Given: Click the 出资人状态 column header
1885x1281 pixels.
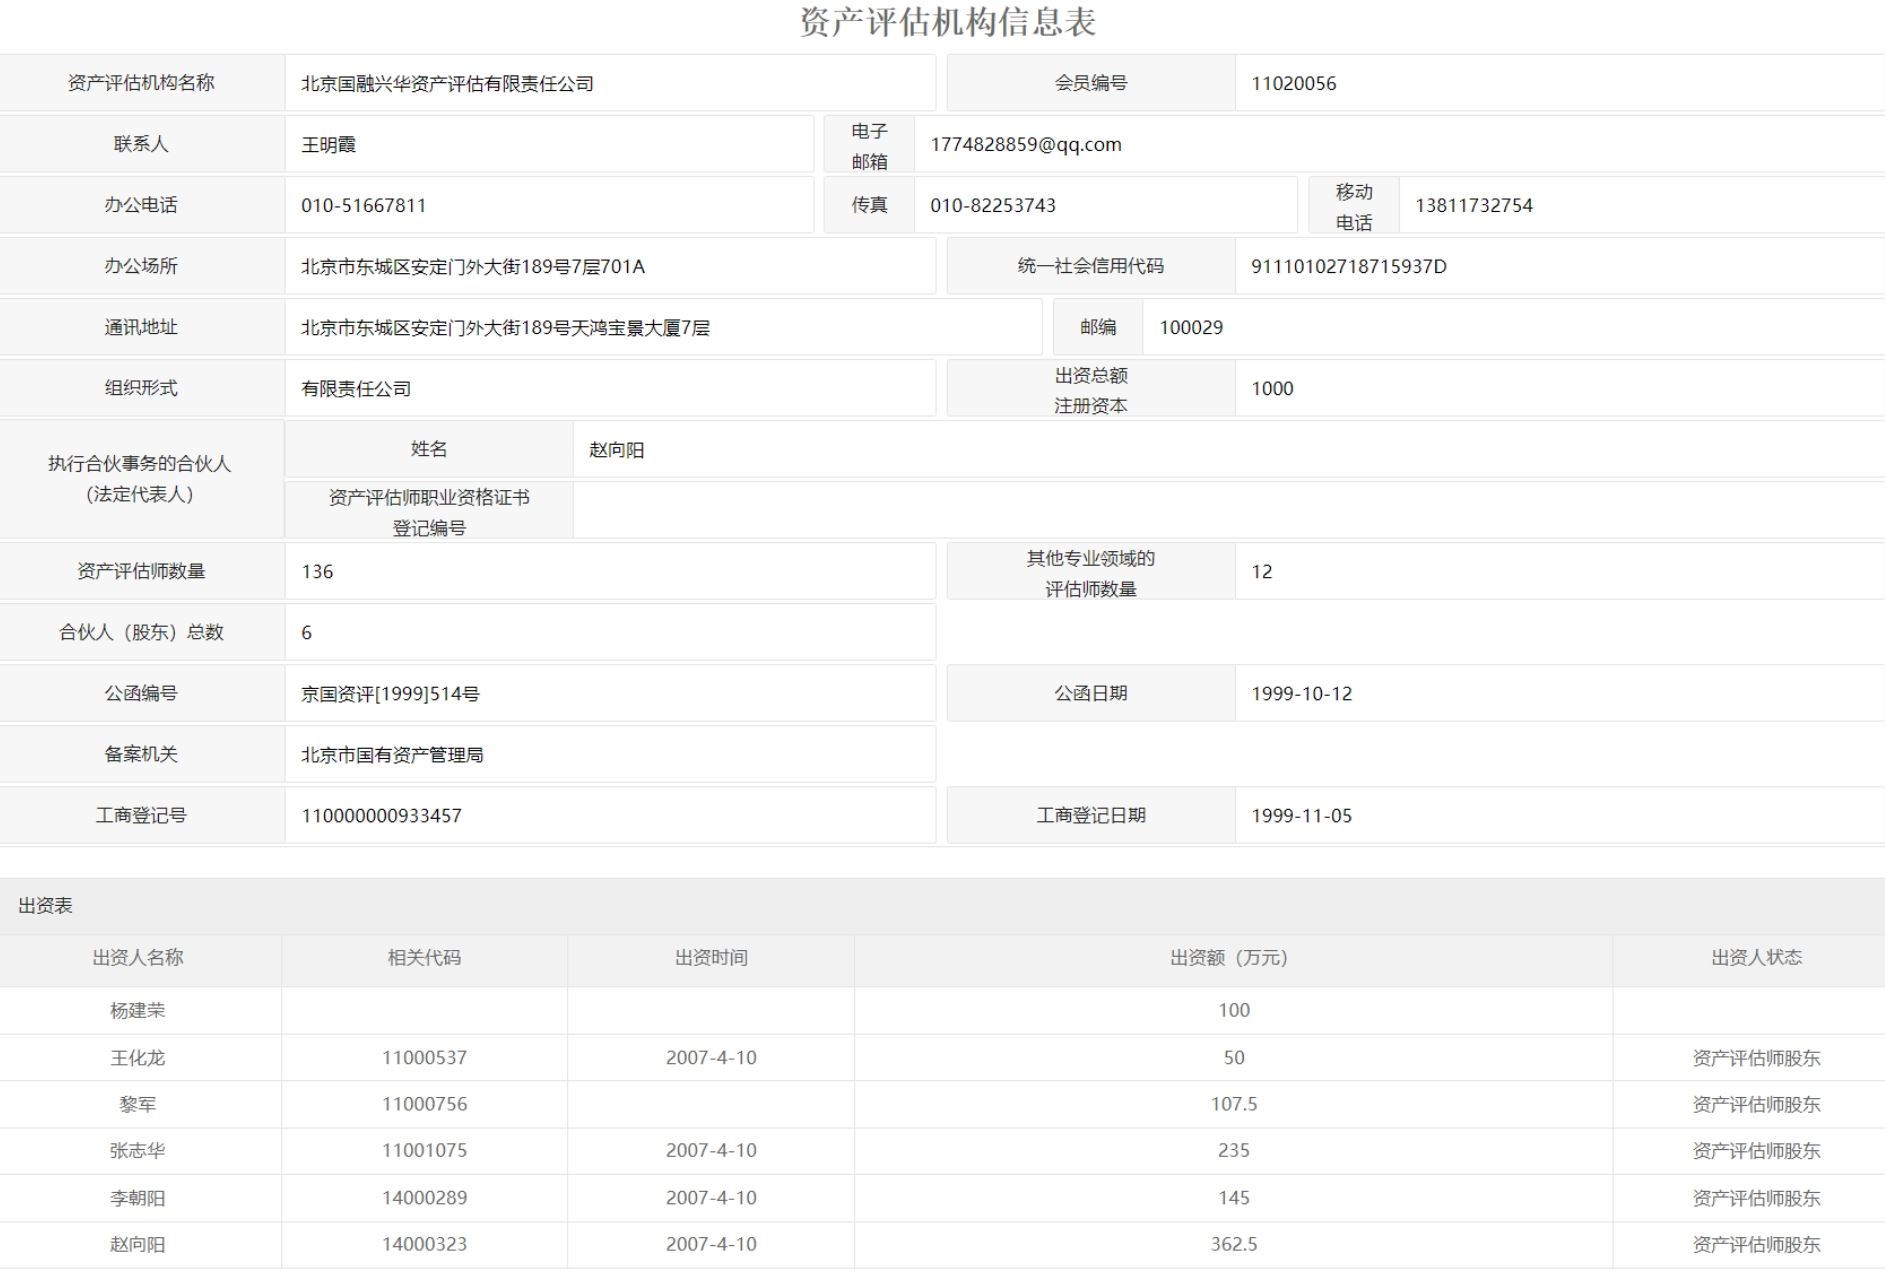Looking at the screenshot, I should point(1756,958).
